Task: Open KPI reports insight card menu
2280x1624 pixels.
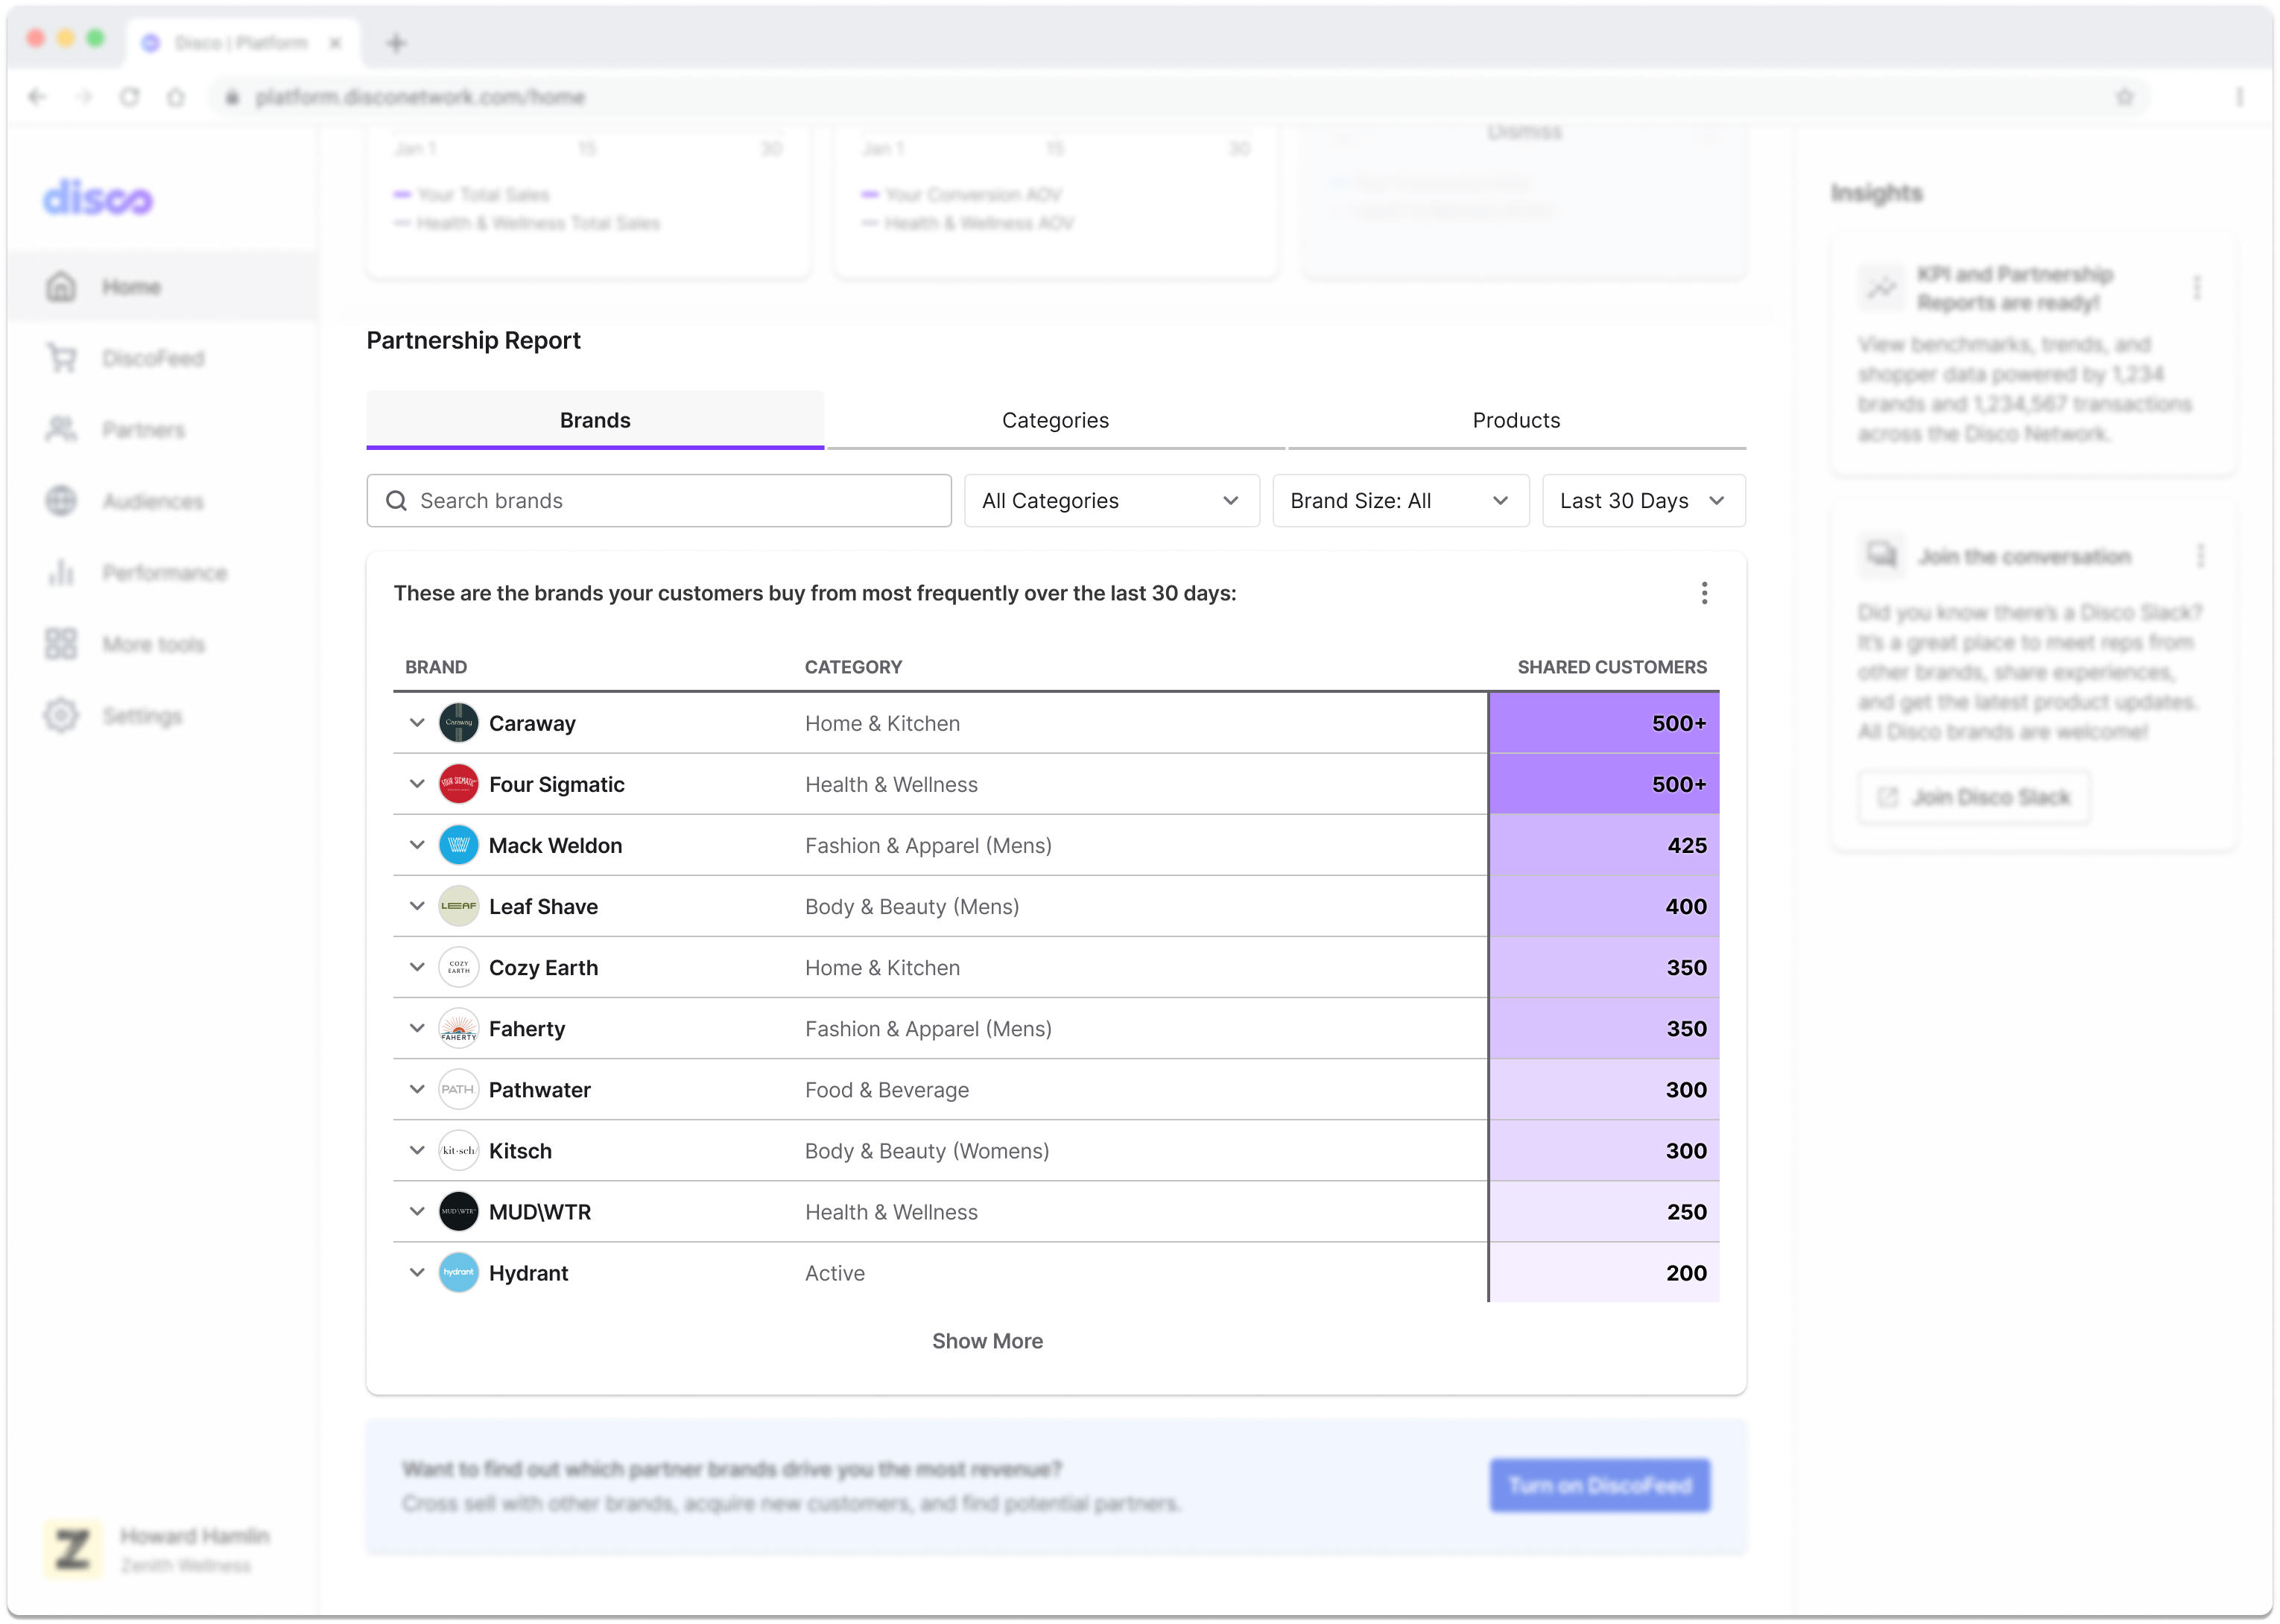Action: click(x=2197, y=288)
